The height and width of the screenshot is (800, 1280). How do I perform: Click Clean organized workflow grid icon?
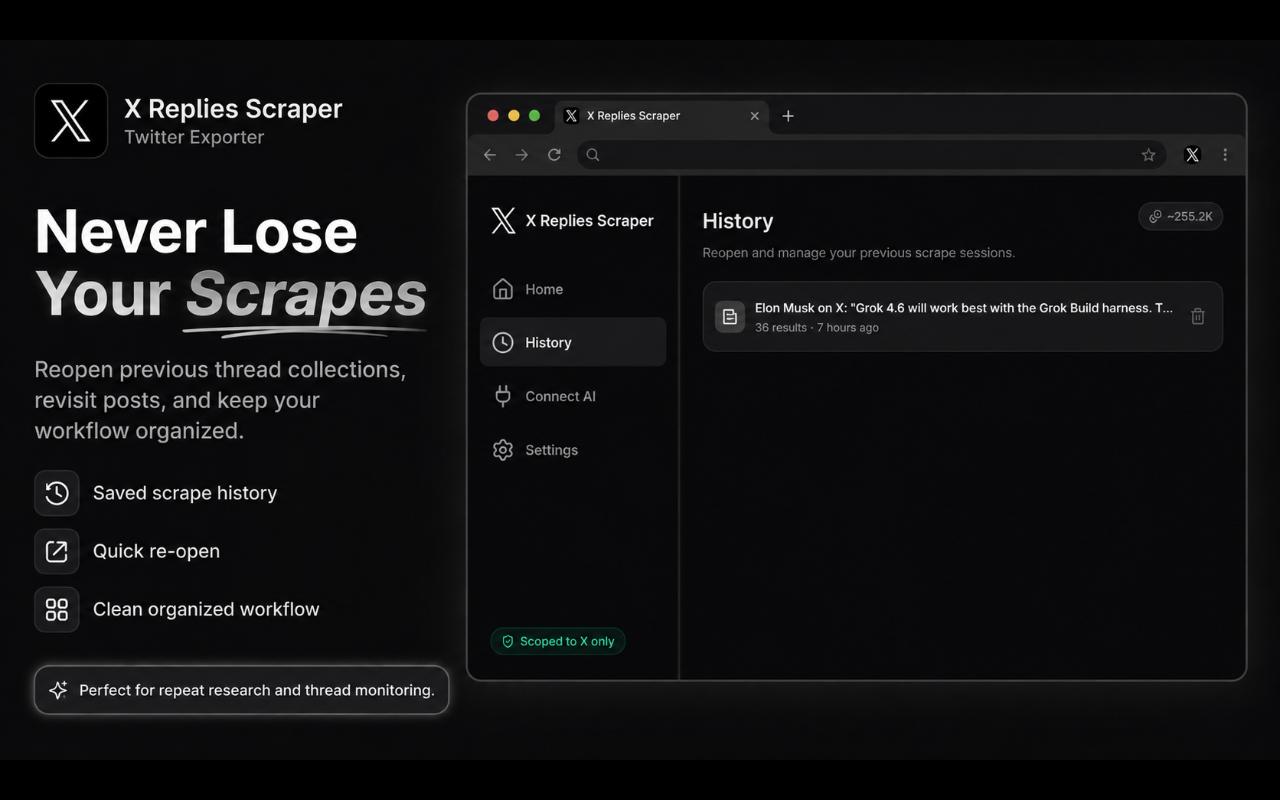(x=57, y=609)
